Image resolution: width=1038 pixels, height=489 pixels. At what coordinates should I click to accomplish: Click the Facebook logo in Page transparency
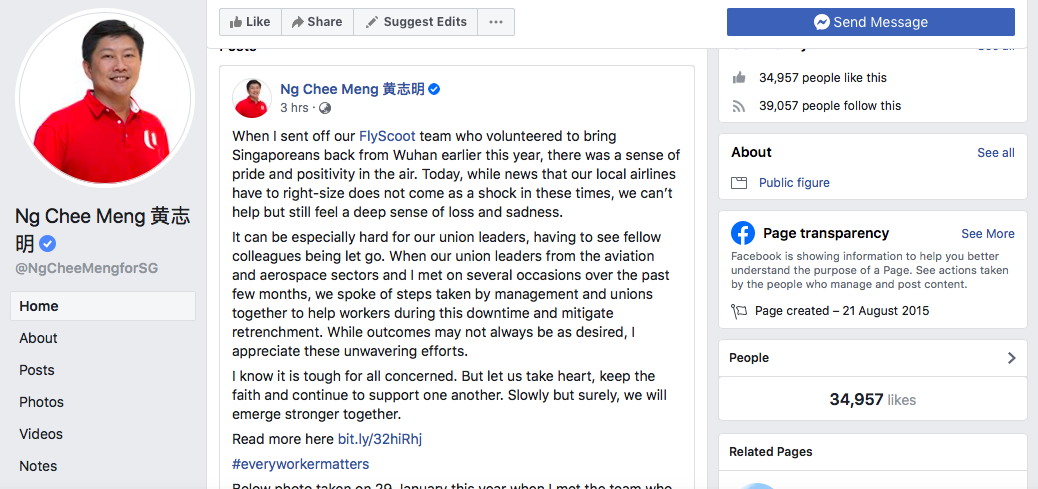coord(743,233)
